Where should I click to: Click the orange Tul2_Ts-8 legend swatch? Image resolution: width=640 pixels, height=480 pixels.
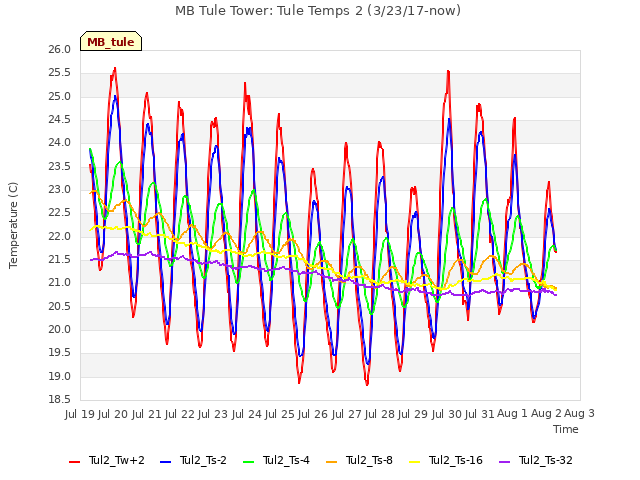pyautogui.click(x=331, y=462)
